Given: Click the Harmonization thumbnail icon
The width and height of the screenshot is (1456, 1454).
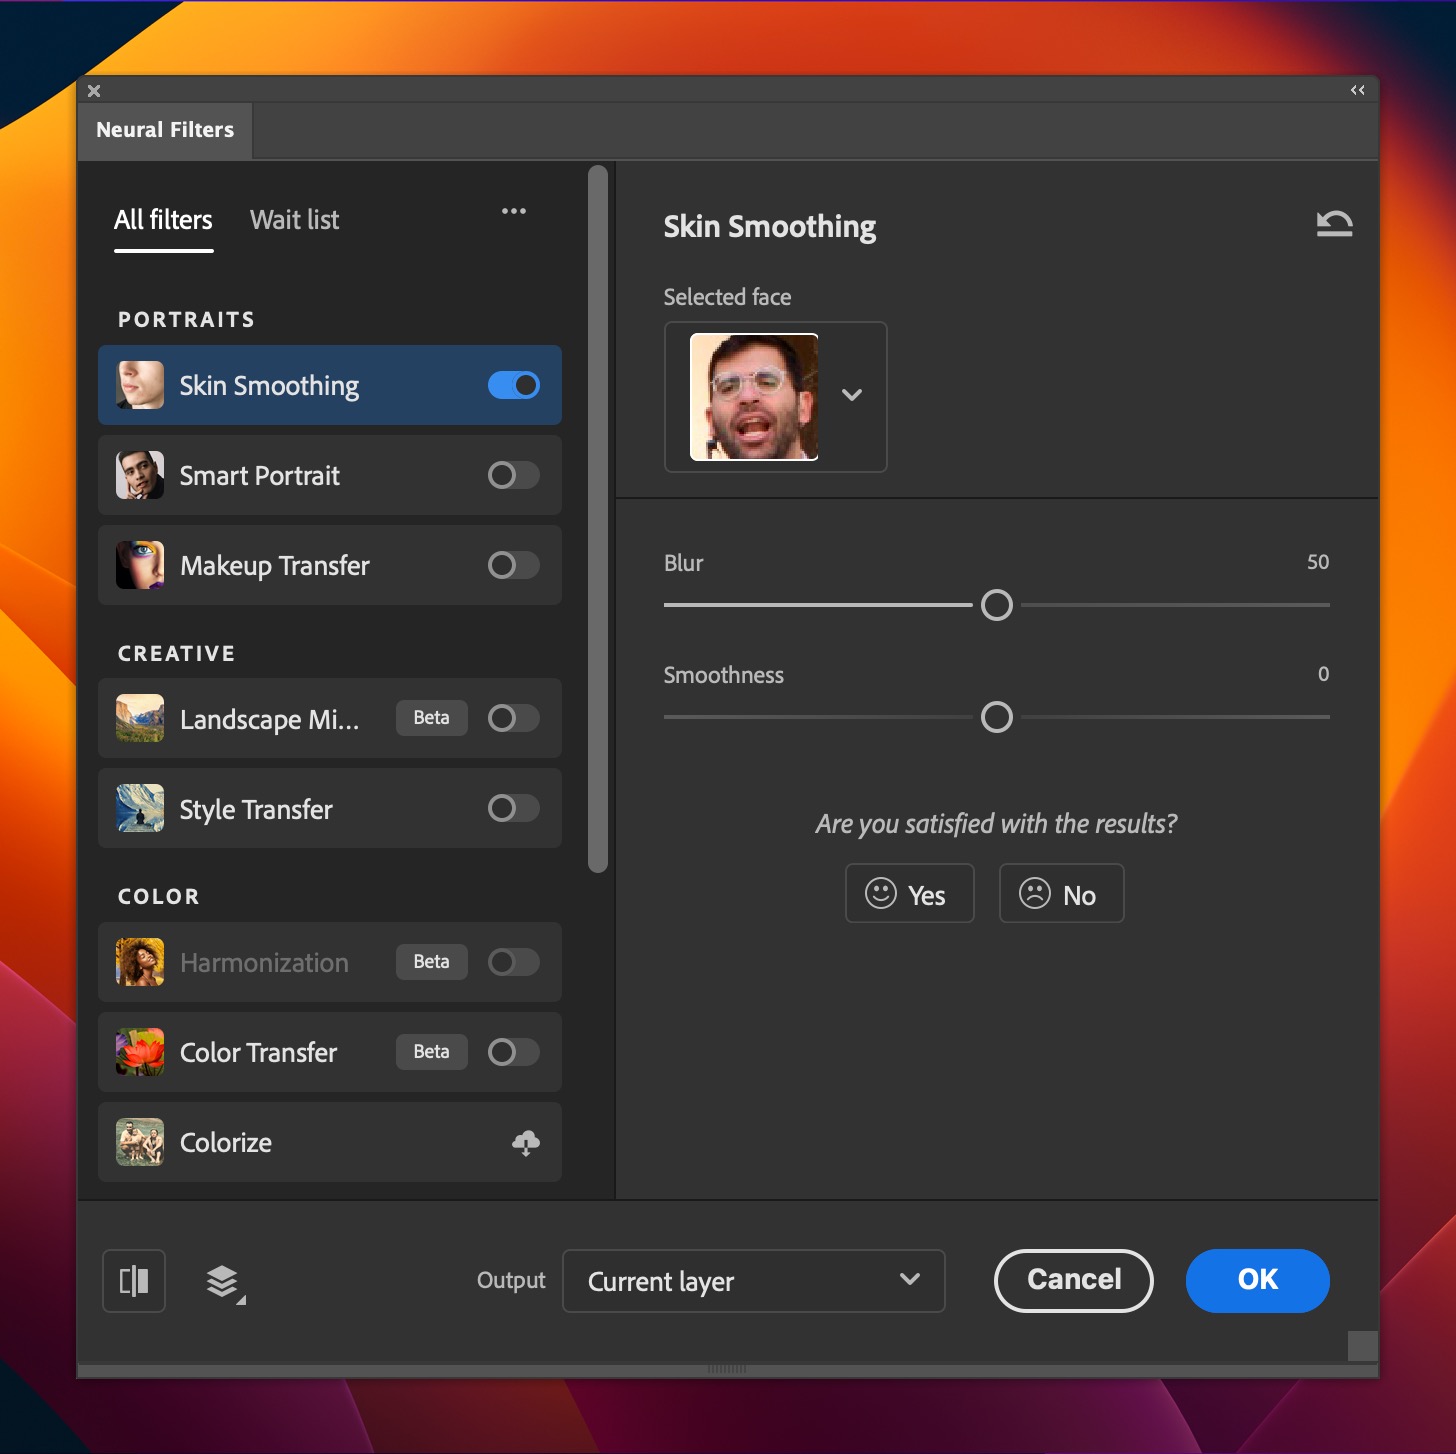Looking at the screenshot, I should (x=140, y=962).
